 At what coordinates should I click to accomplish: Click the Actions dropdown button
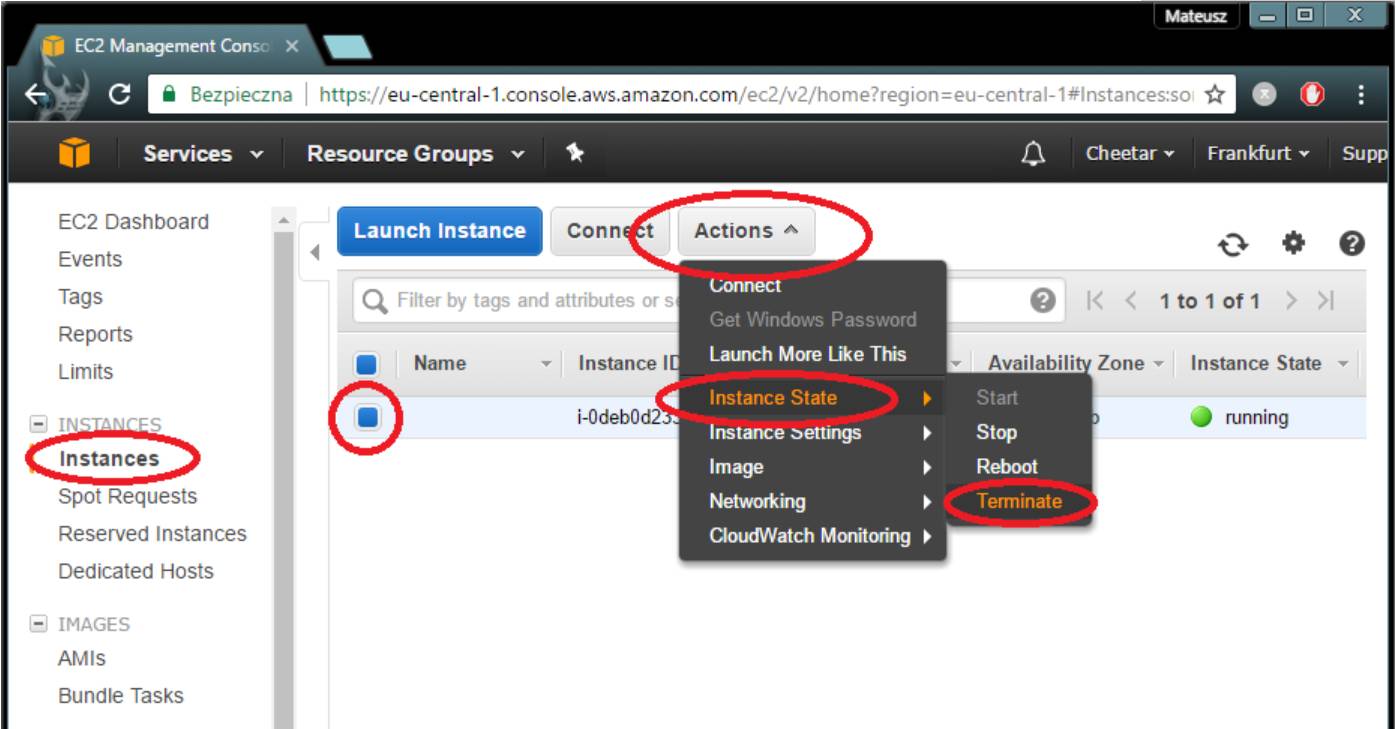point(746,231)
